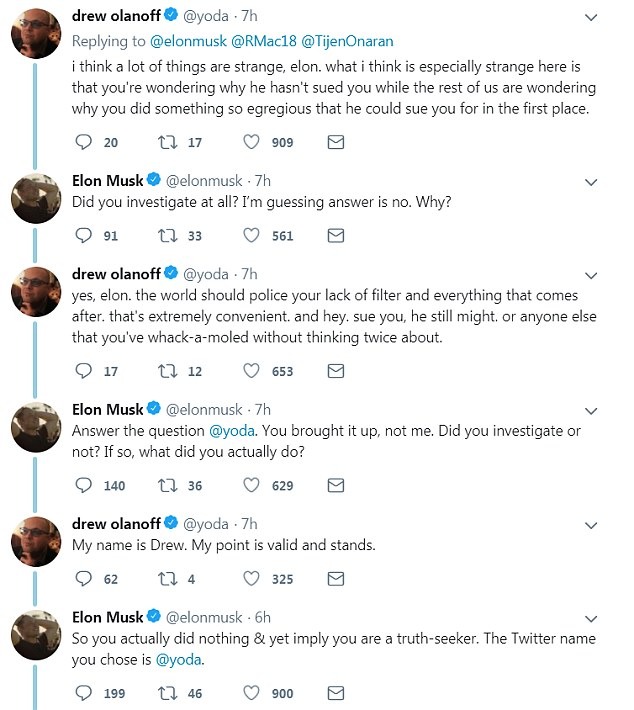Screen dimensions: 634x710
Task: Retweet Elon's last tweet with 46 retweets
Action: tap(167, 693)
